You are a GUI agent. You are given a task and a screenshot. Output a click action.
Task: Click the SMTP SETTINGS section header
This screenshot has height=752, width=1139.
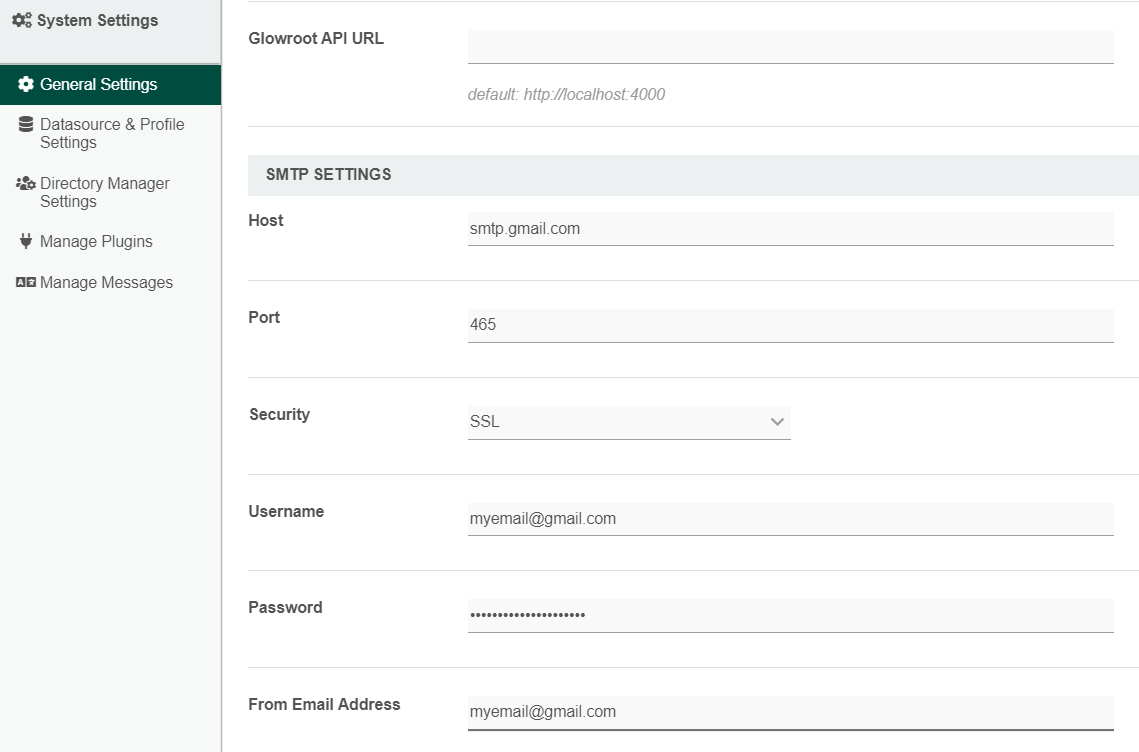[329, 175]
